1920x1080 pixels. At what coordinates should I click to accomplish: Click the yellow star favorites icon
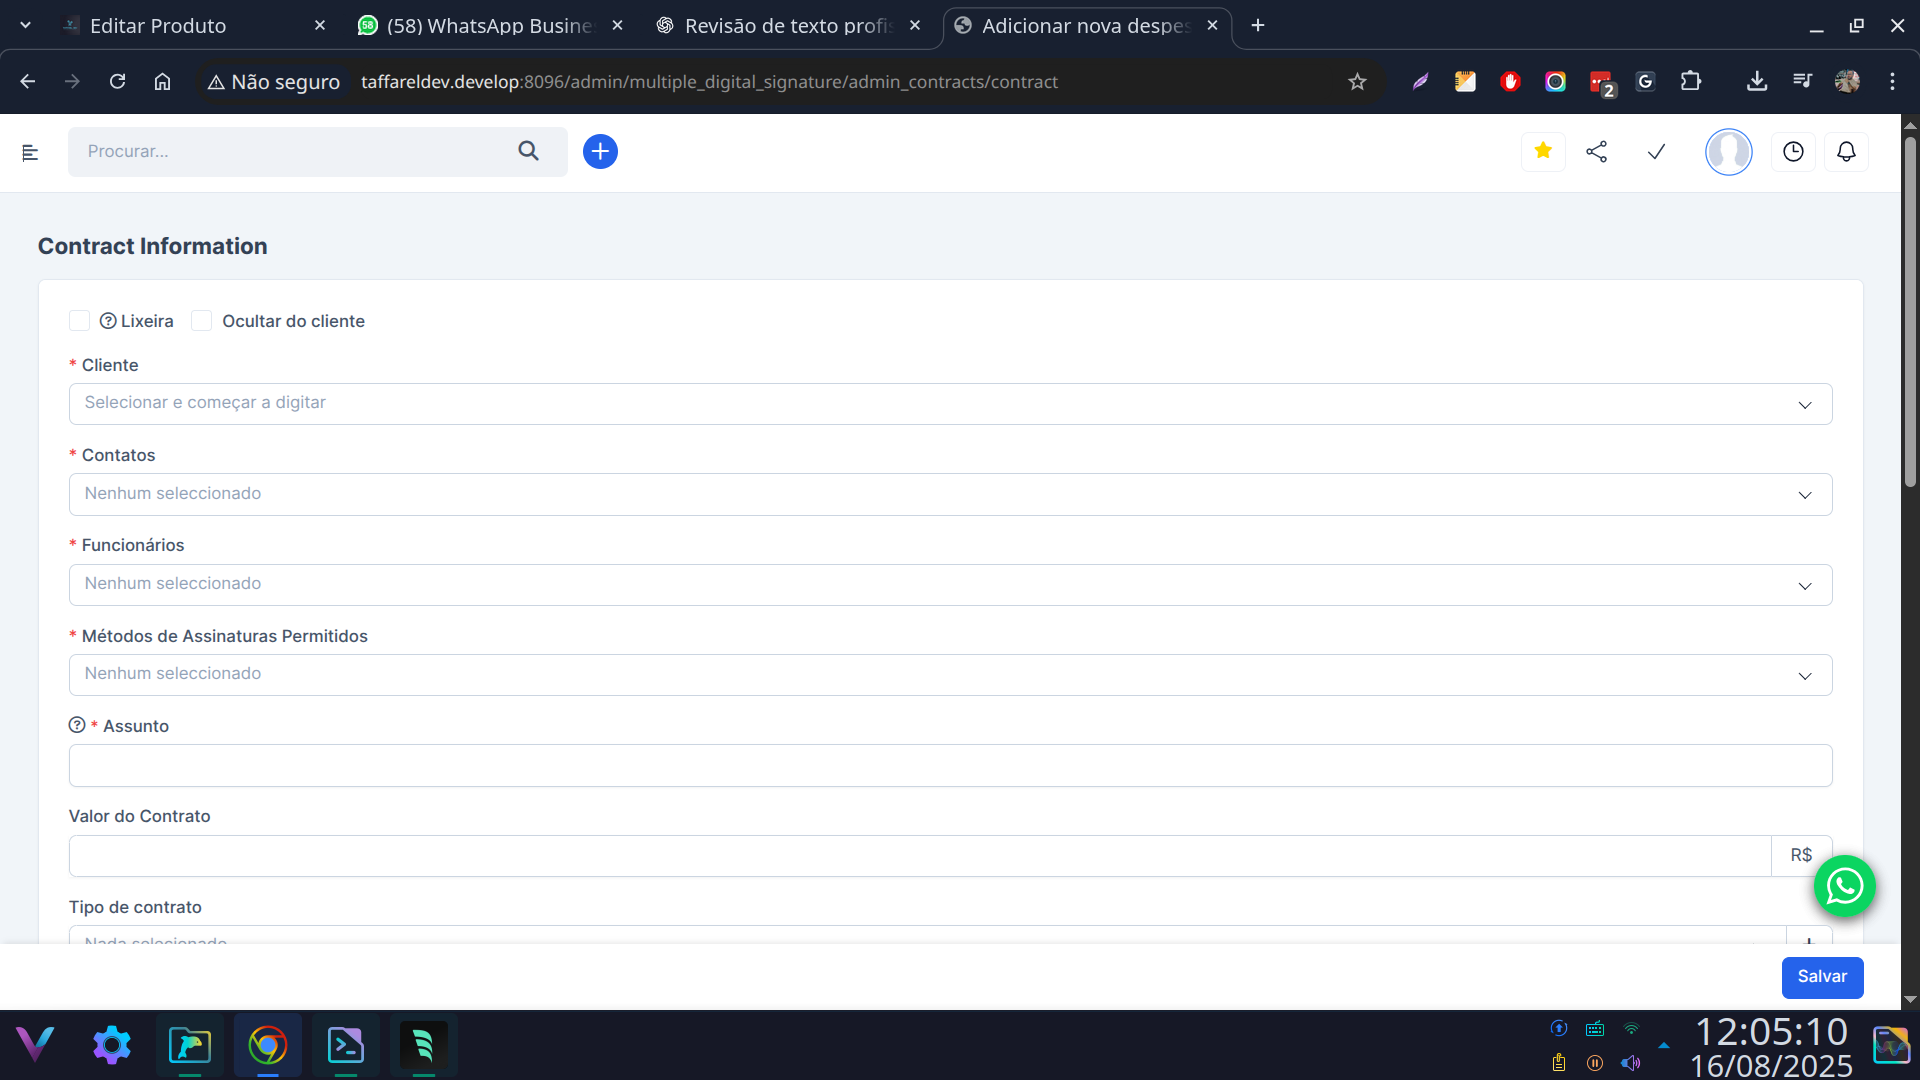[1543, 151]
